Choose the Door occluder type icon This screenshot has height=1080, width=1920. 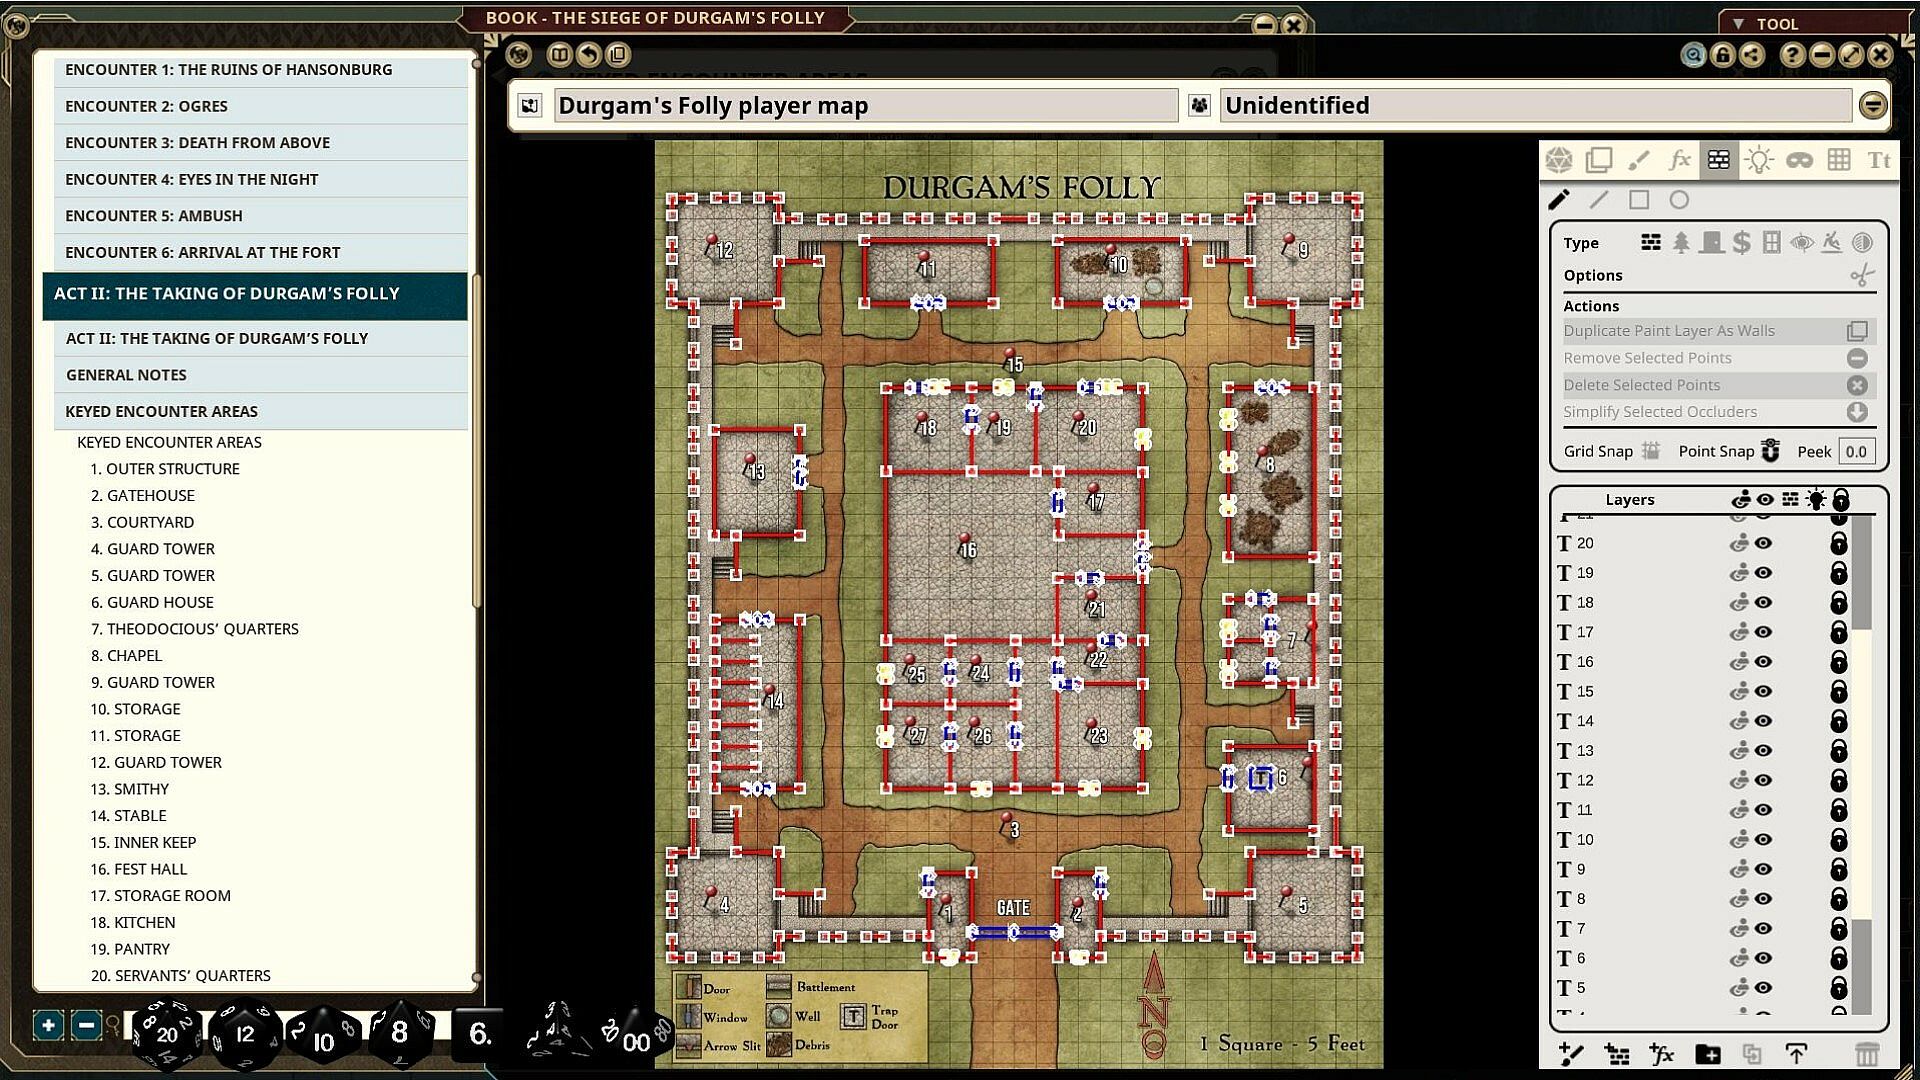1711,243
